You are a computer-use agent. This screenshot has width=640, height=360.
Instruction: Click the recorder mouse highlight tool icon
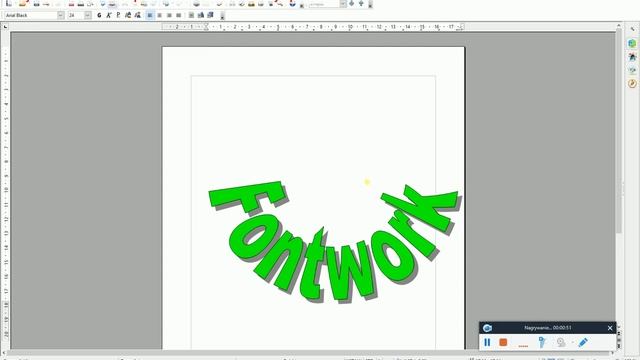click(542, 342)
